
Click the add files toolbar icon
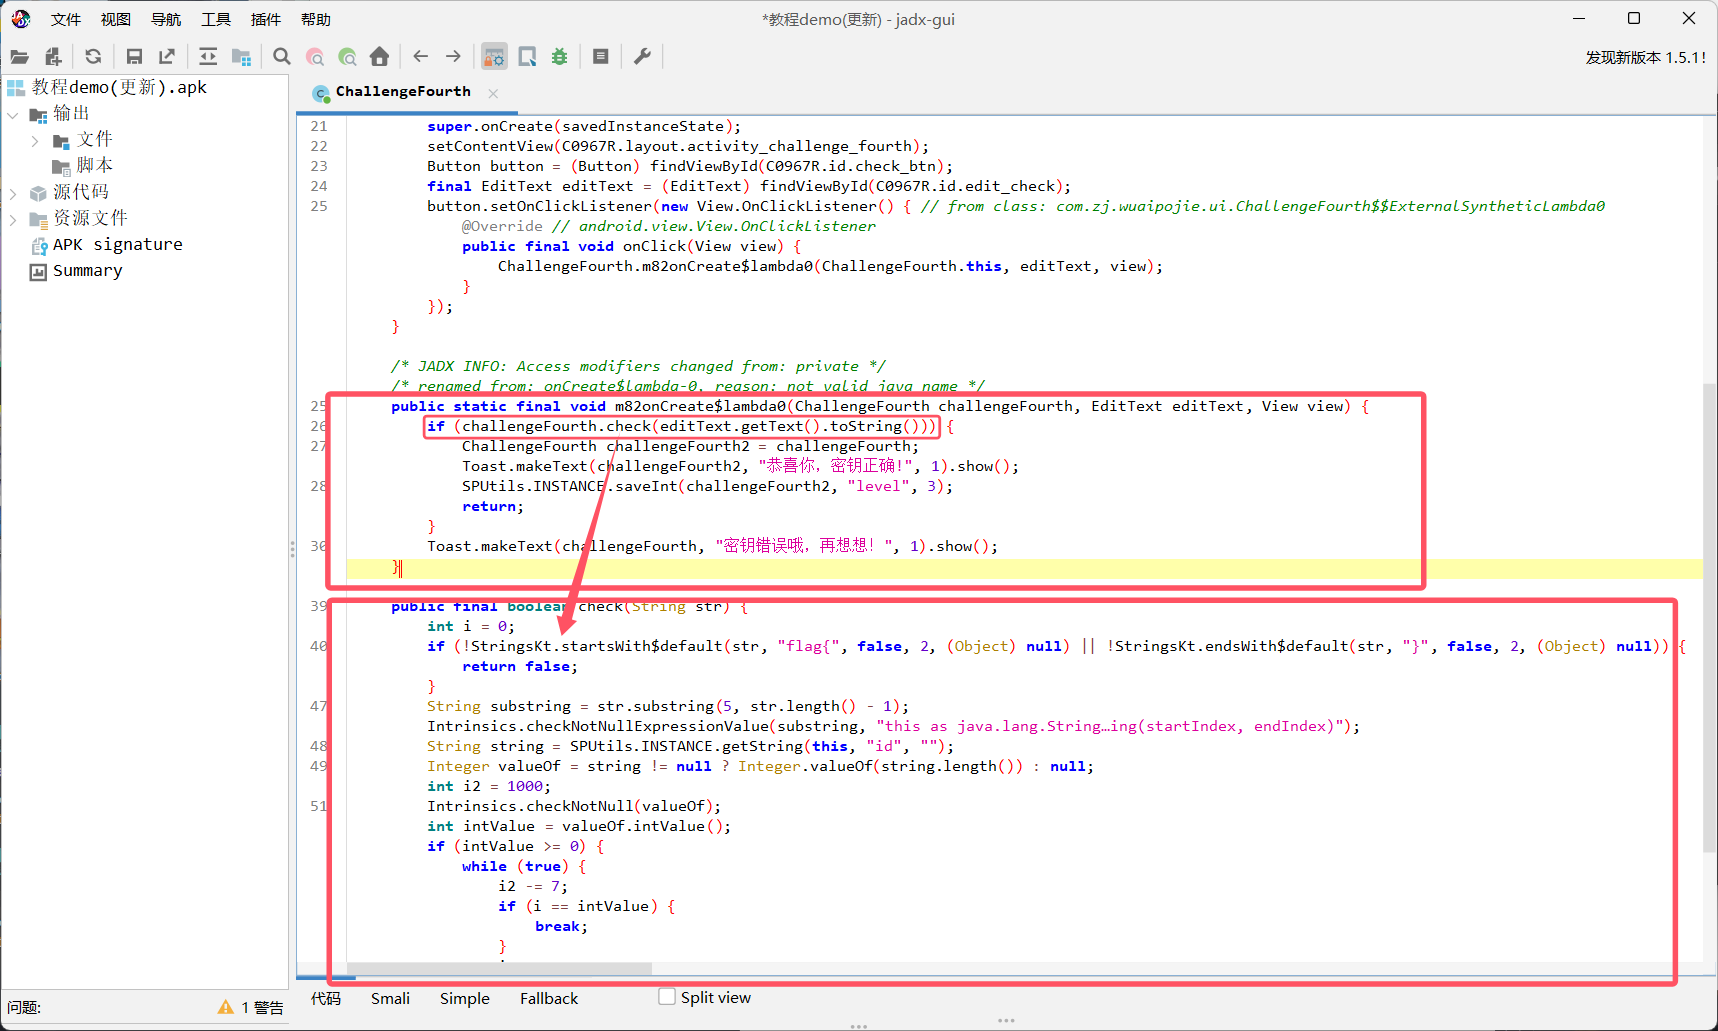53,57
